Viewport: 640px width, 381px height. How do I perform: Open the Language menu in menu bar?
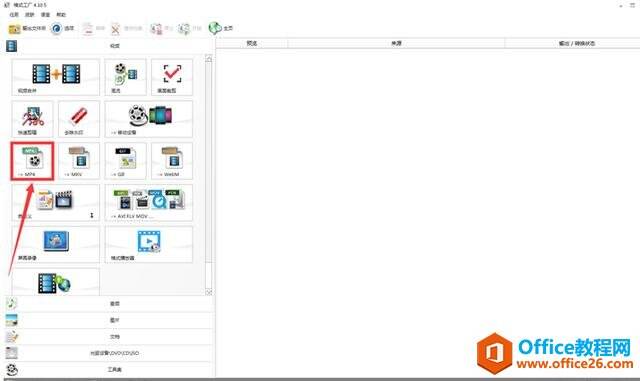tap(45, 14)
